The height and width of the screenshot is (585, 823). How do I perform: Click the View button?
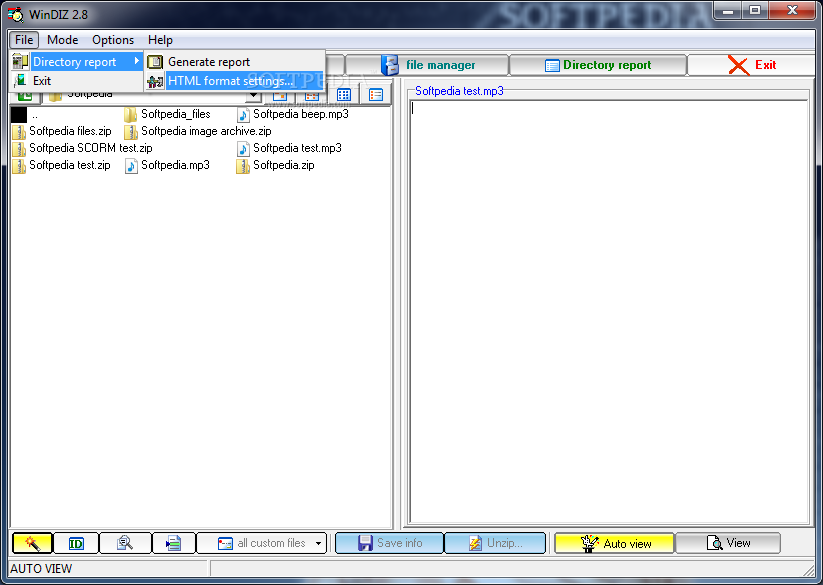[x=728, y=543]
